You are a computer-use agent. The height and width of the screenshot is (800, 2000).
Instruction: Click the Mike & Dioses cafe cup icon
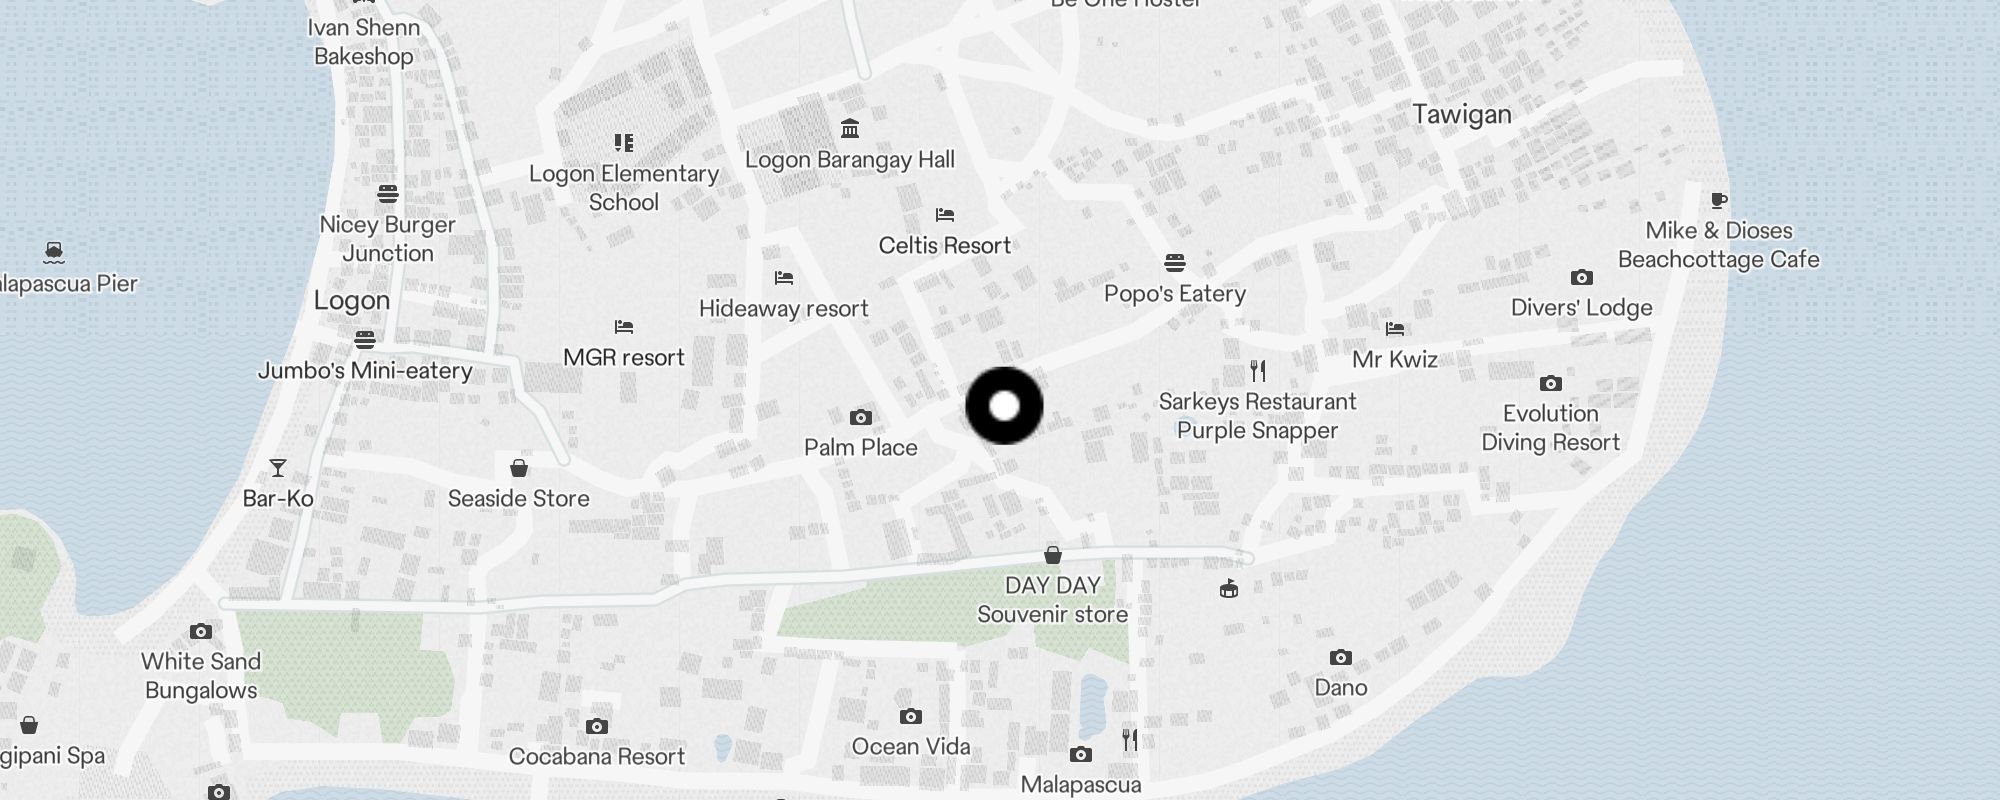tap(1719, 200)
